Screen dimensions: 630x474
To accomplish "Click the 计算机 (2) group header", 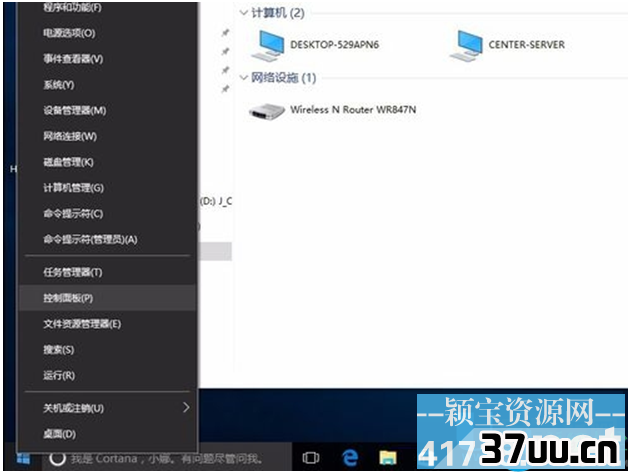I will (x=278, y=13).
